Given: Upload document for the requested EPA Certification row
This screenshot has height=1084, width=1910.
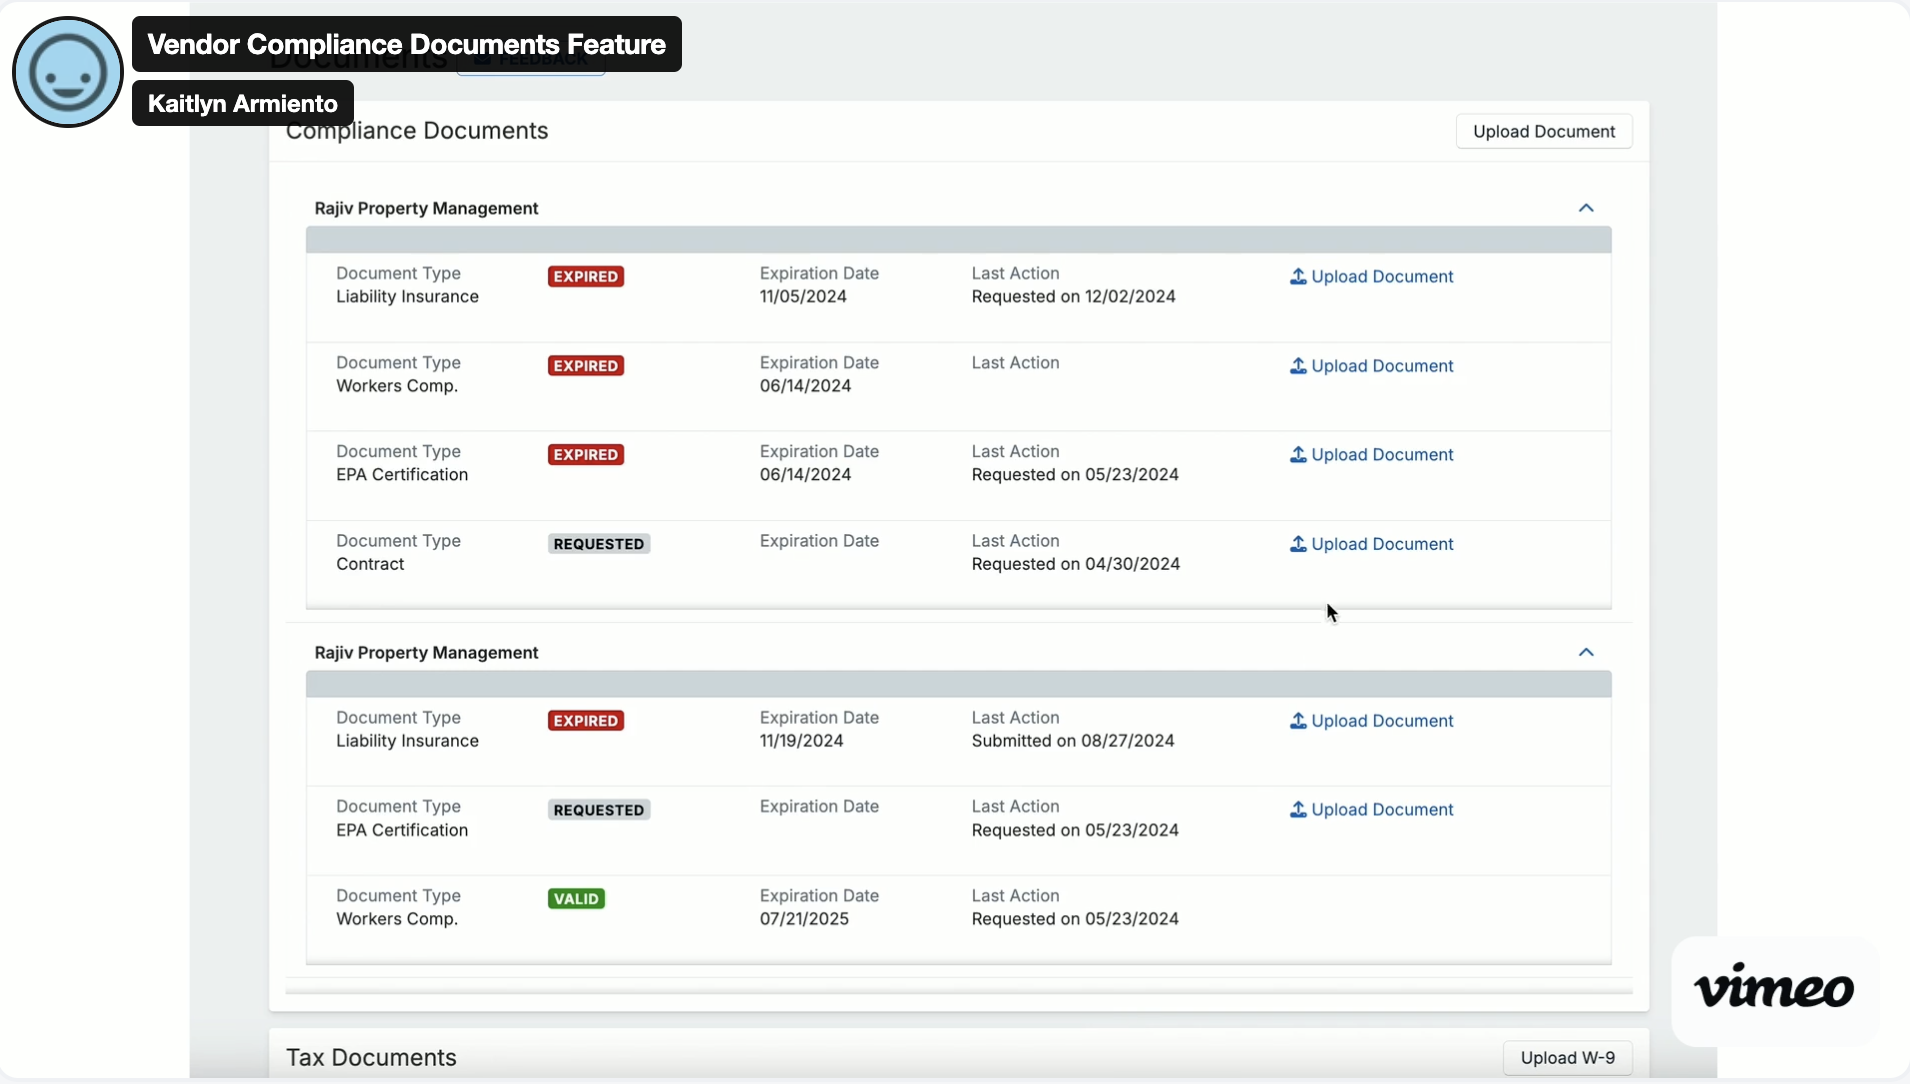Looking at the screenshot, I should pos(1371,810).
